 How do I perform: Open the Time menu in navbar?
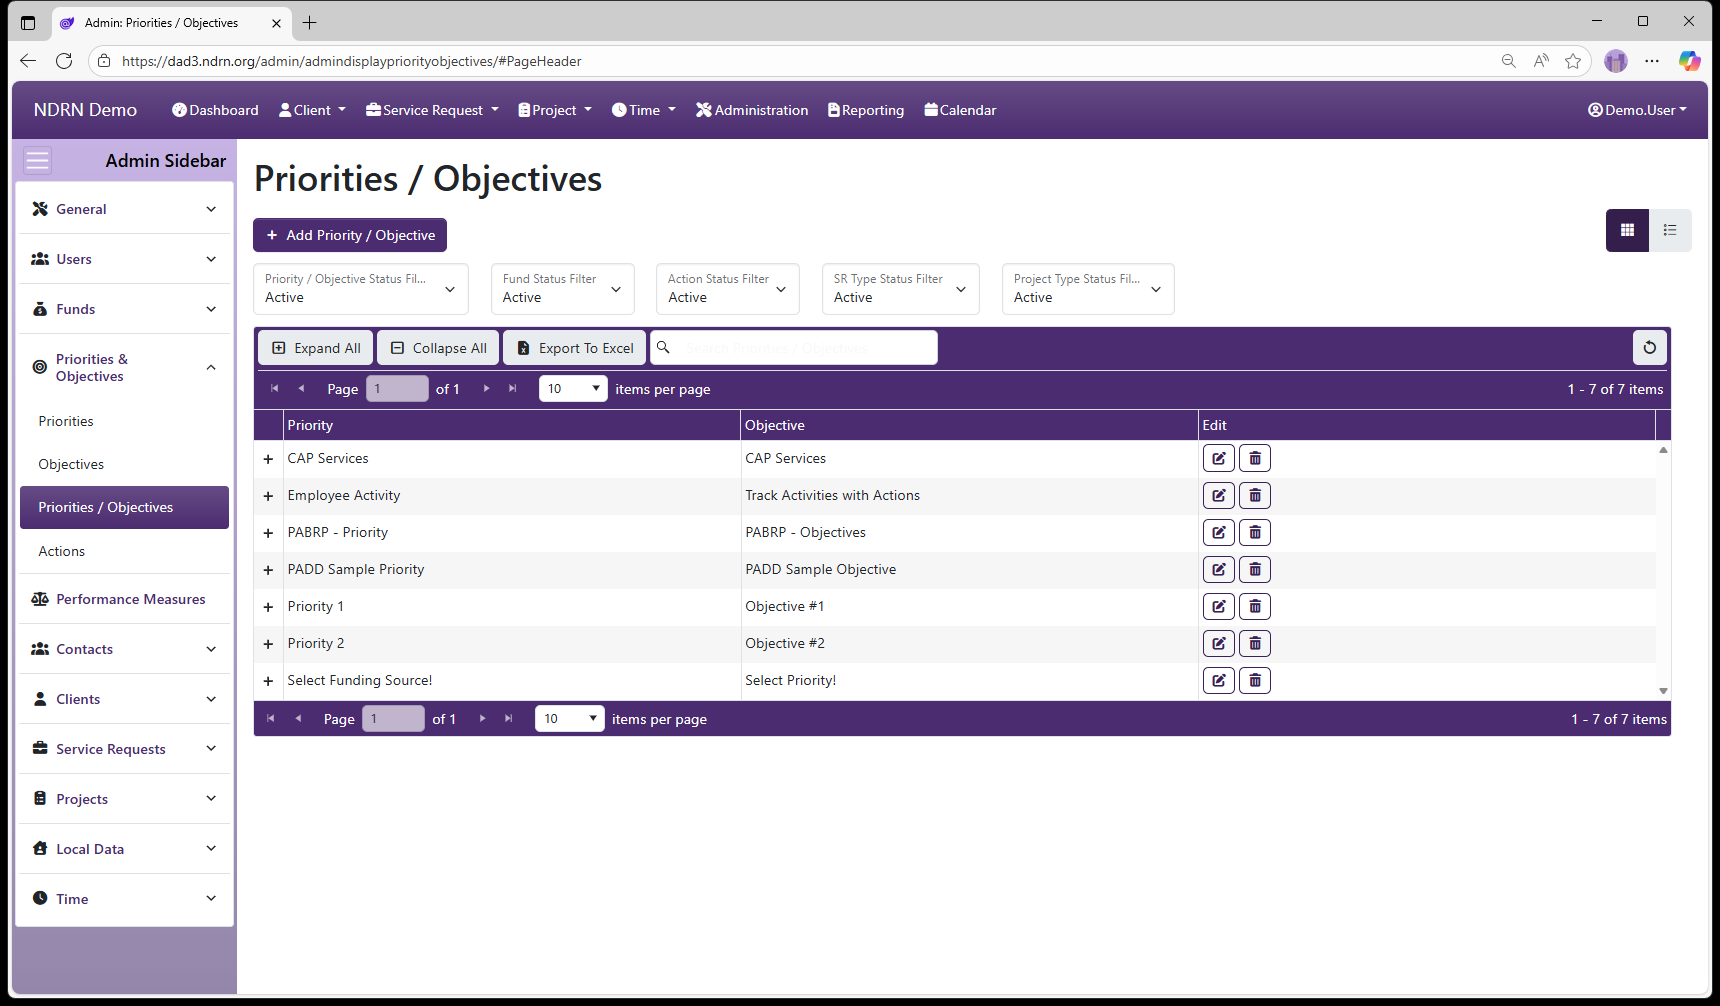click(644, 110)
